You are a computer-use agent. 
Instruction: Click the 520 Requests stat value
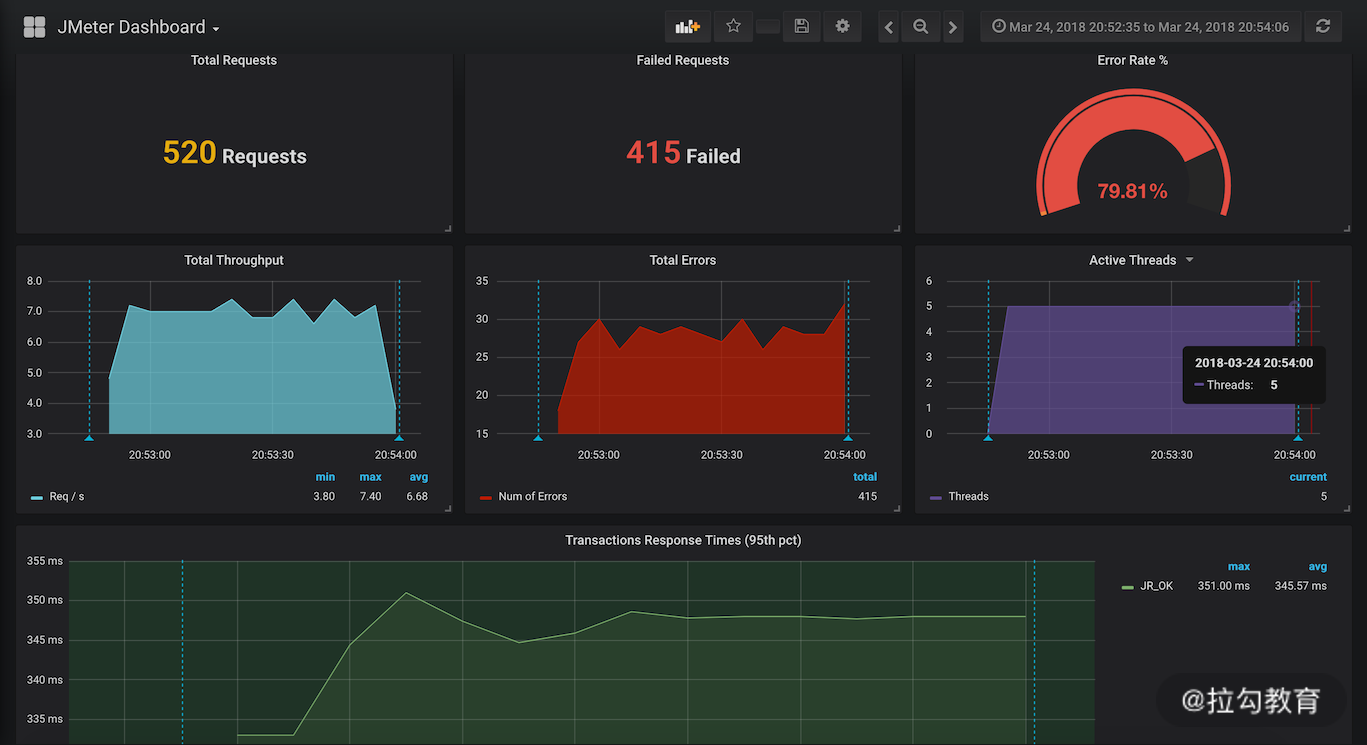[x=234, y=153]
